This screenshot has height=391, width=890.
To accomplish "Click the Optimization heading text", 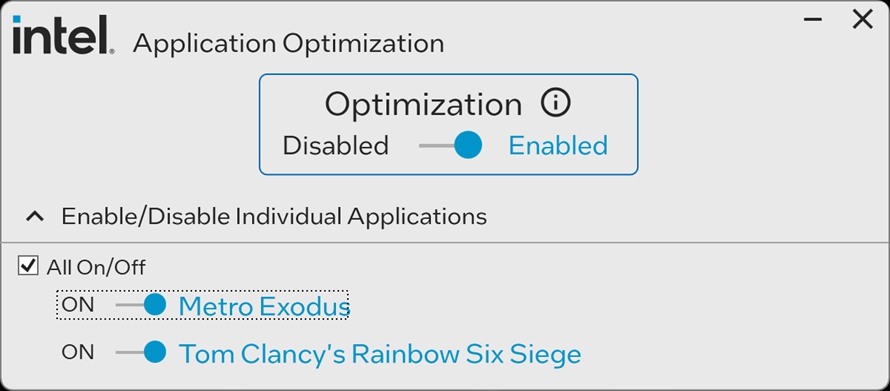I will 423,104.
